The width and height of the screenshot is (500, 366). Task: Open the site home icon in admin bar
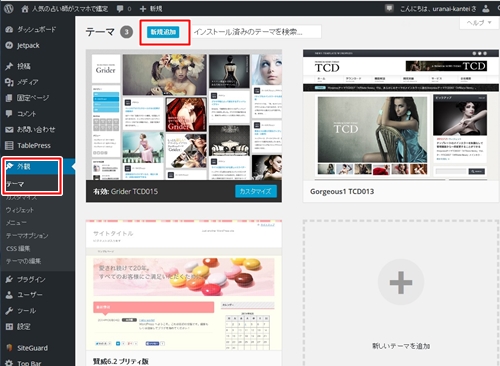(25, 9)
